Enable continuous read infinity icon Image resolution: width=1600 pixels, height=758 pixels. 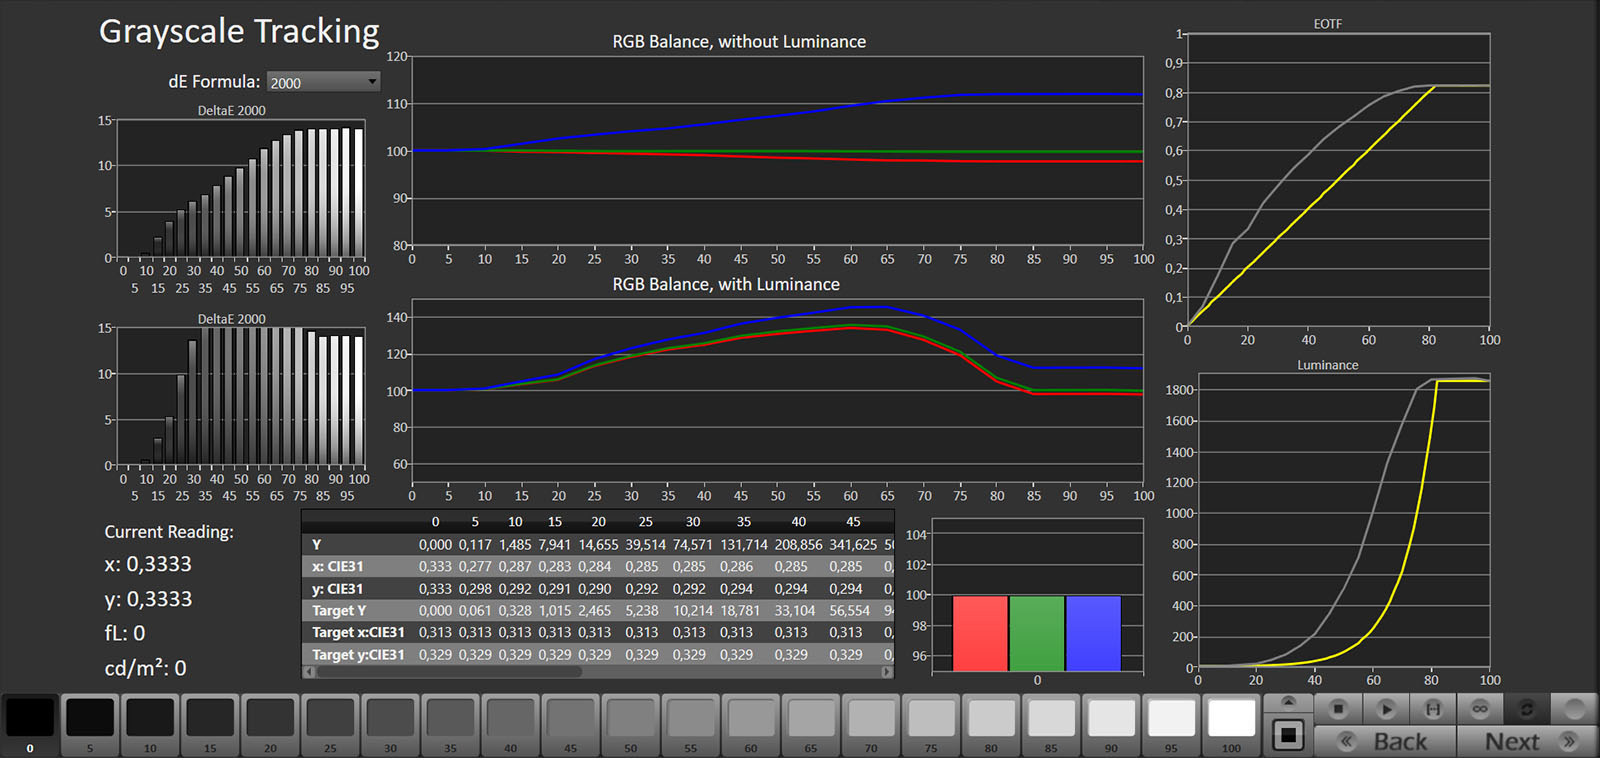point(1479,709)
